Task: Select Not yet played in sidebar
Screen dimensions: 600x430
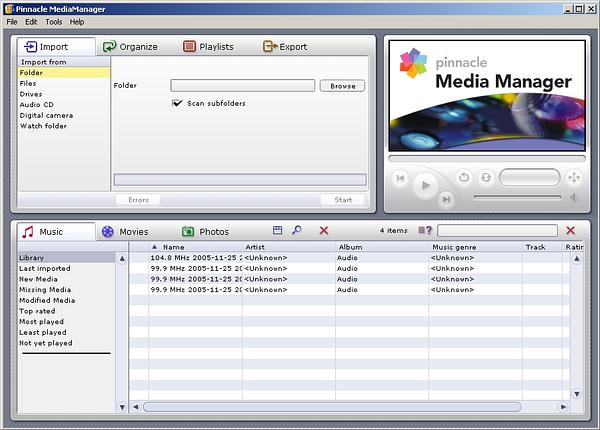Action: pyautogui.click(x=67, y=343)
